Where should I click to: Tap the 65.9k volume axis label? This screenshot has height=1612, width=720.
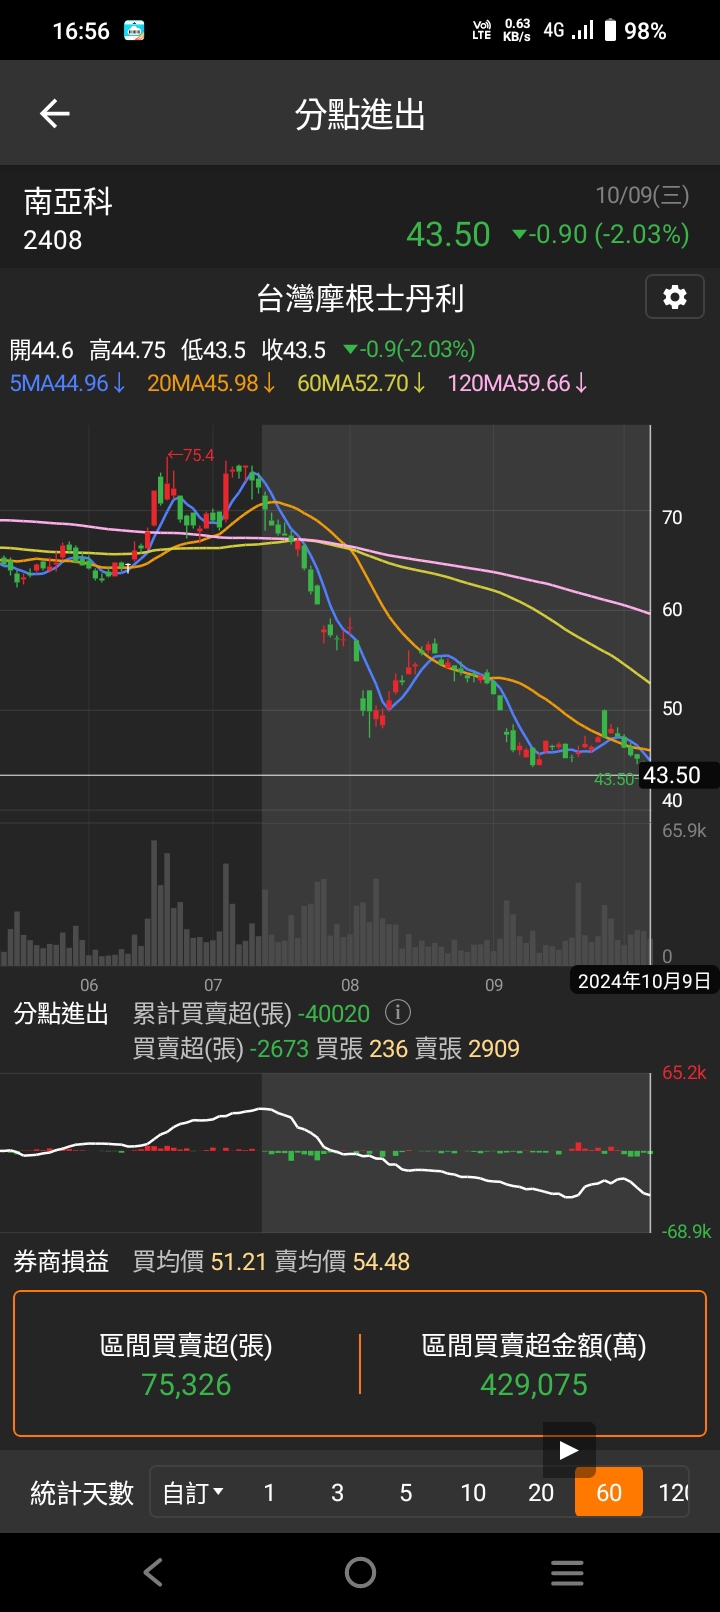pyautogui.click(x=684, y=831)
